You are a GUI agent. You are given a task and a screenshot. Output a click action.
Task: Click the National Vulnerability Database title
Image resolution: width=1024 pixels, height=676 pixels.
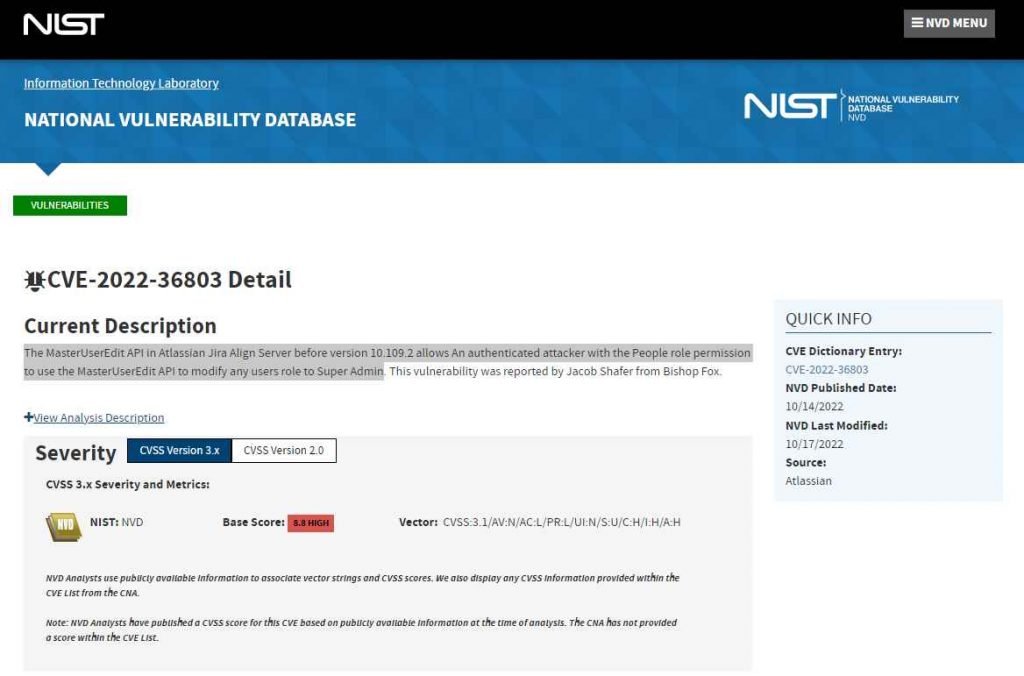(190, 120)
